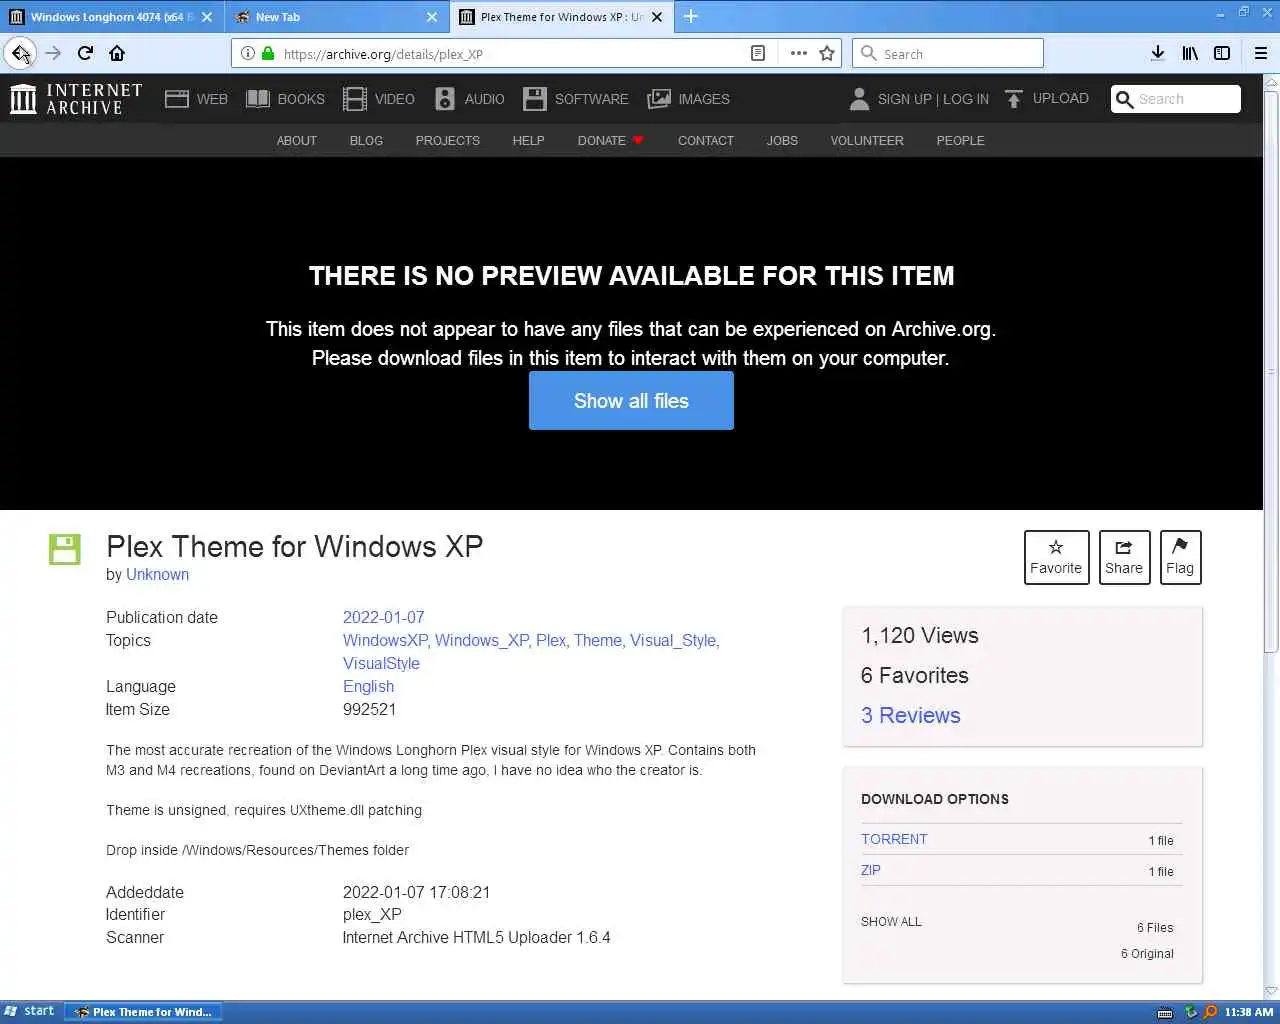Flag this item
This screenshot has height=1024, width=1280.
click(1180, 557)
